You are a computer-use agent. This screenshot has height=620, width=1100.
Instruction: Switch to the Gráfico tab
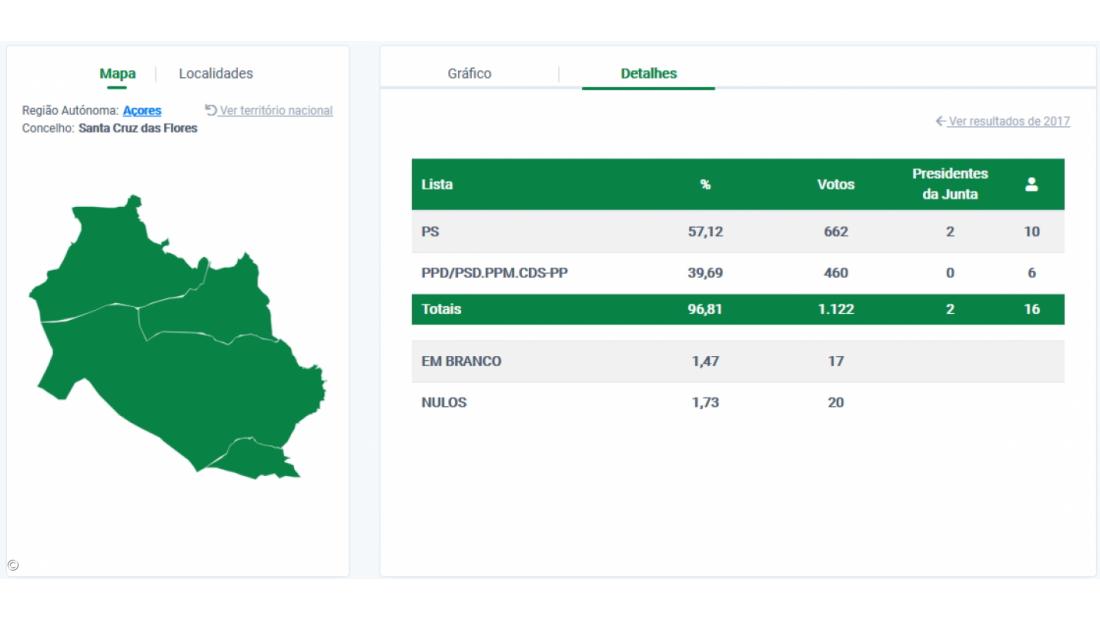point(469,73)
